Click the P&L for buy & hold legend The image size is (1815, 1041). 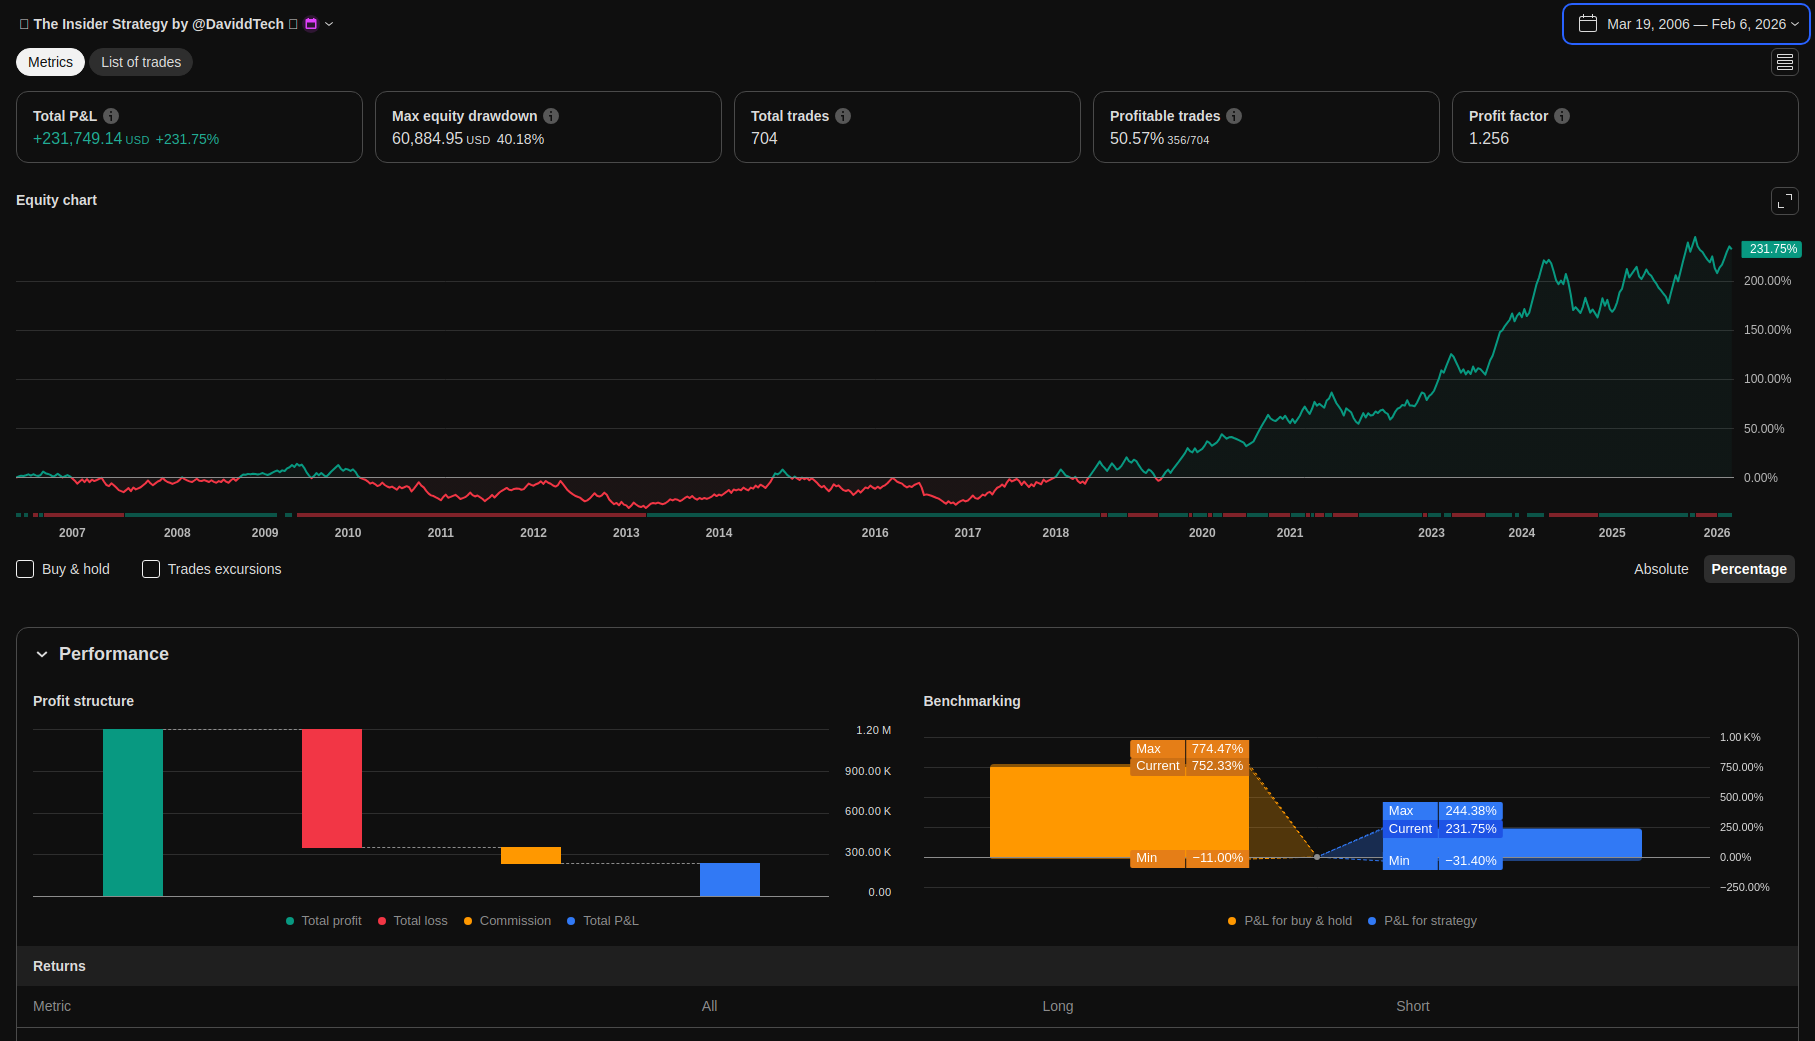pos(1290,921)
